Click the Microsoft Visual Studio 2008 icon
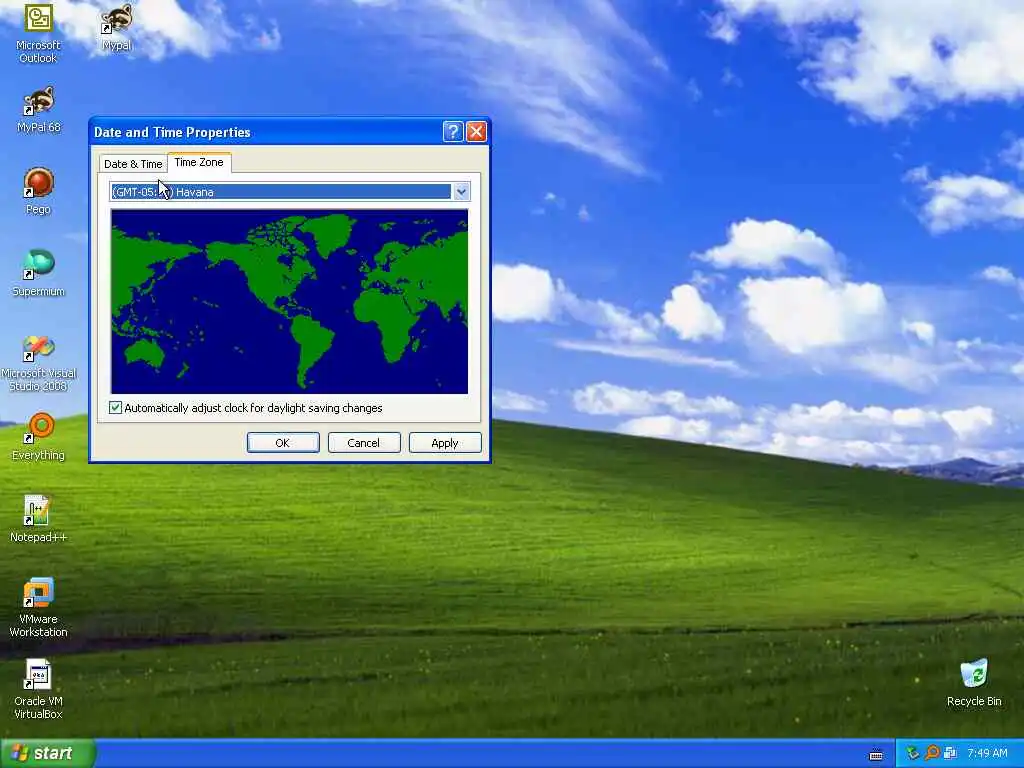The image size is (1024, 768). pyautogui.click(x=38, y=362)
